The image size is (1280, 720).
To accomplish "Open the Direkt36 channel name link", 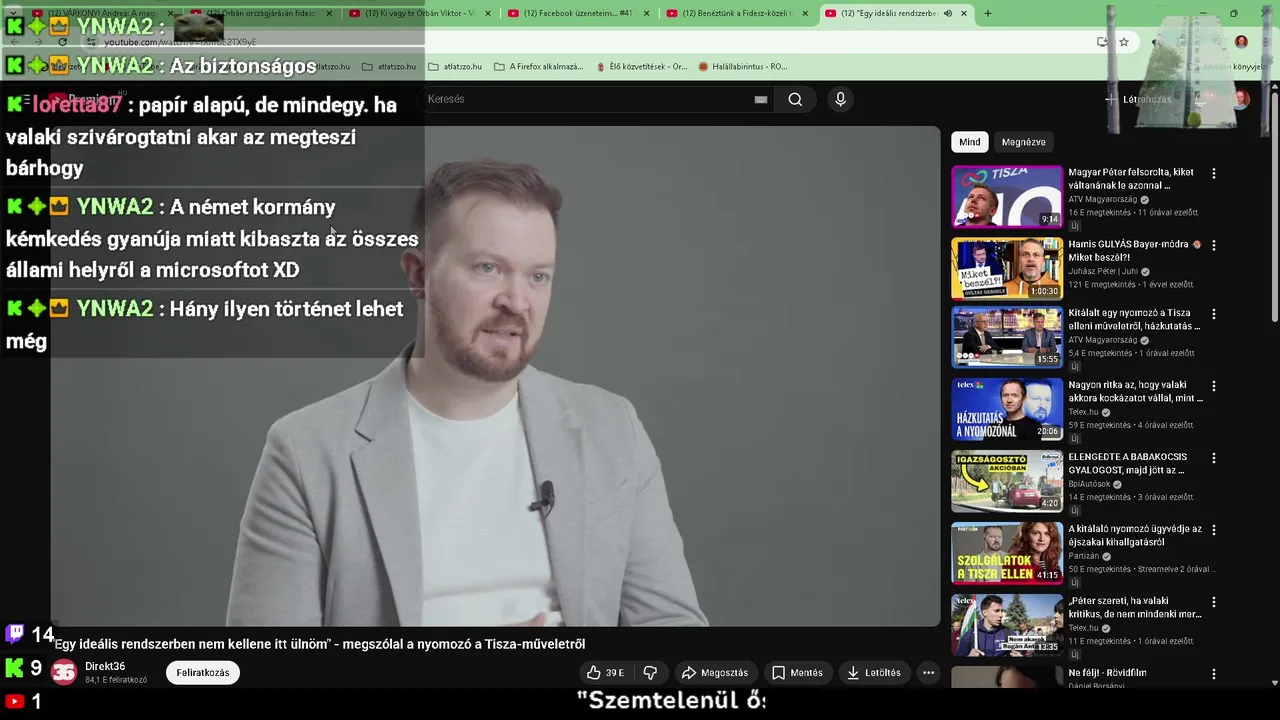I will [105, 667].
